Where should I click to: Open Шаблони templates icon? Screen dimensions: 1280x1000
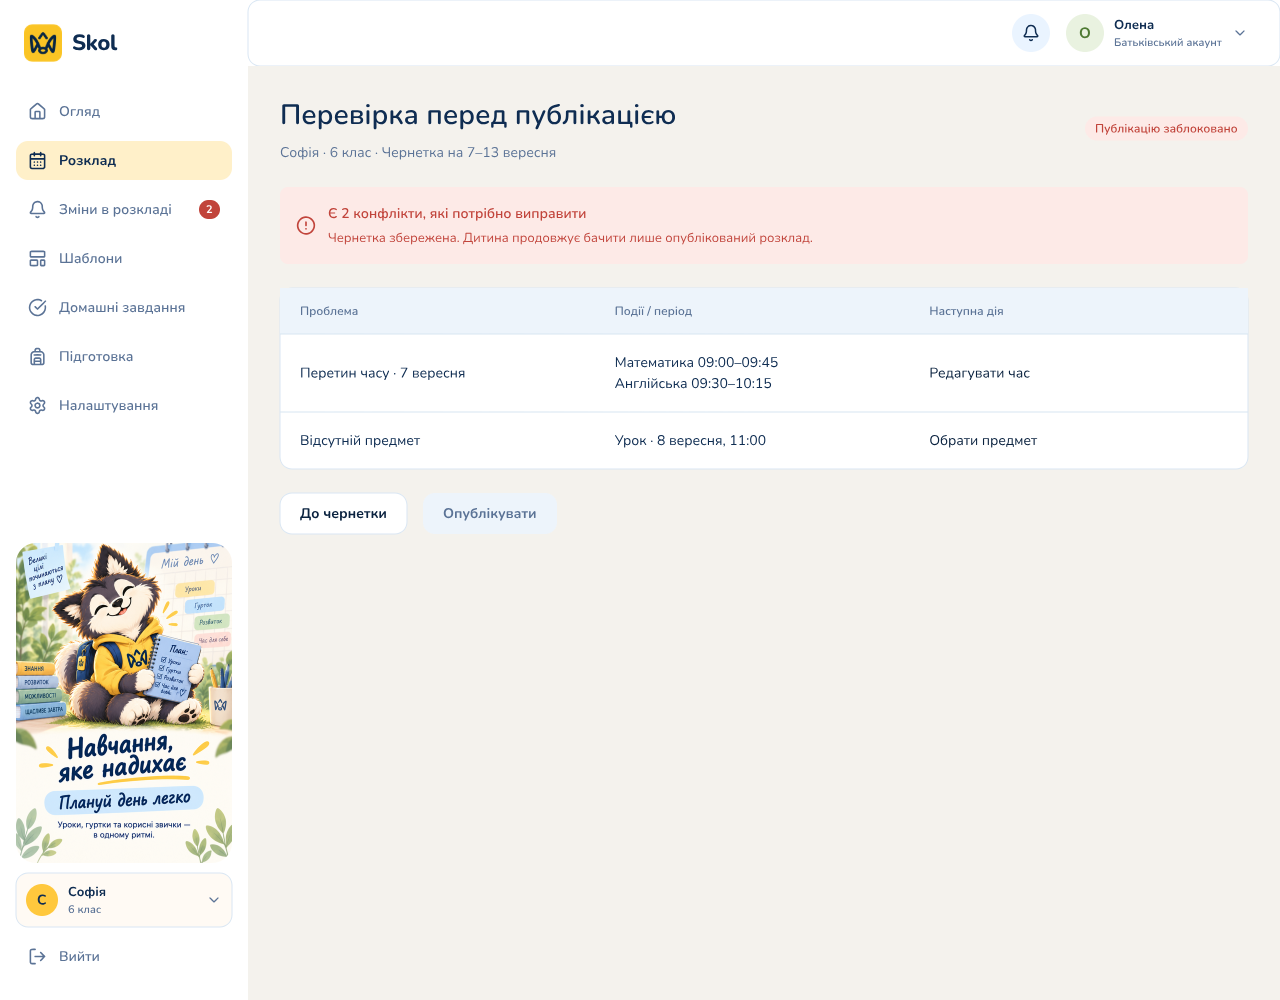pyautogui.click(x=38, y=258)
